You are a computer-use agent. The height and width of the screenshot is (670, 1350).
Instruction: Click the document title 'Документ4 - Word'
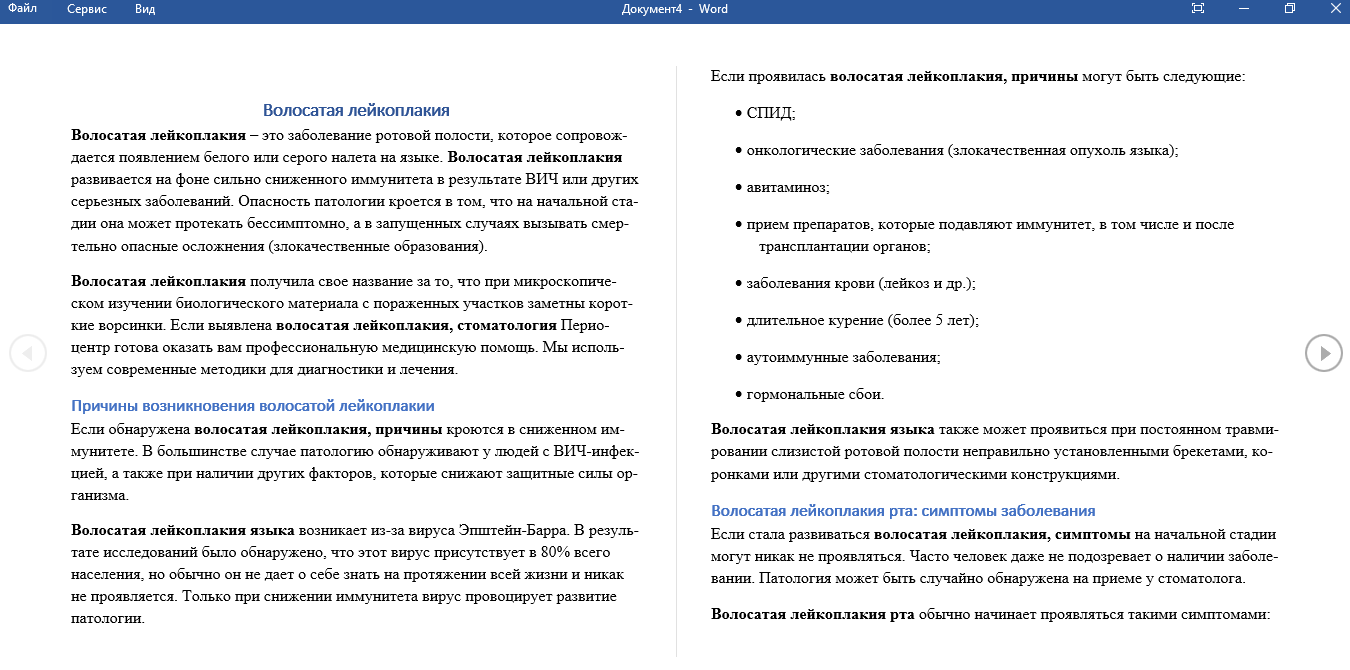(x=675, y=9)
